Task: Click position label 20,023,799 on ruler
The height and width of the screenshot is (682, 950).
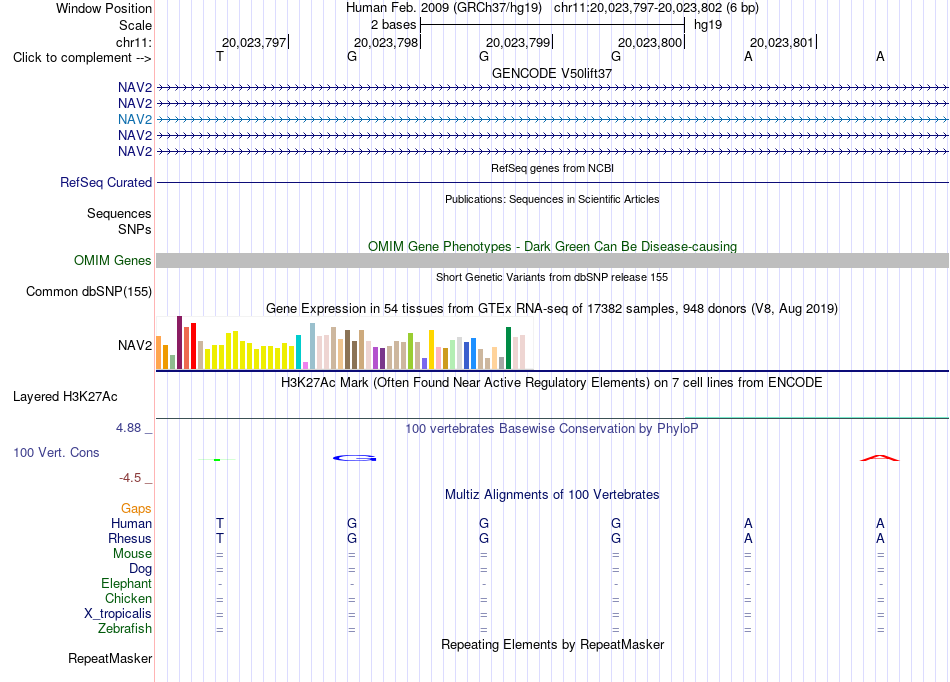Action: click(518, 42)
